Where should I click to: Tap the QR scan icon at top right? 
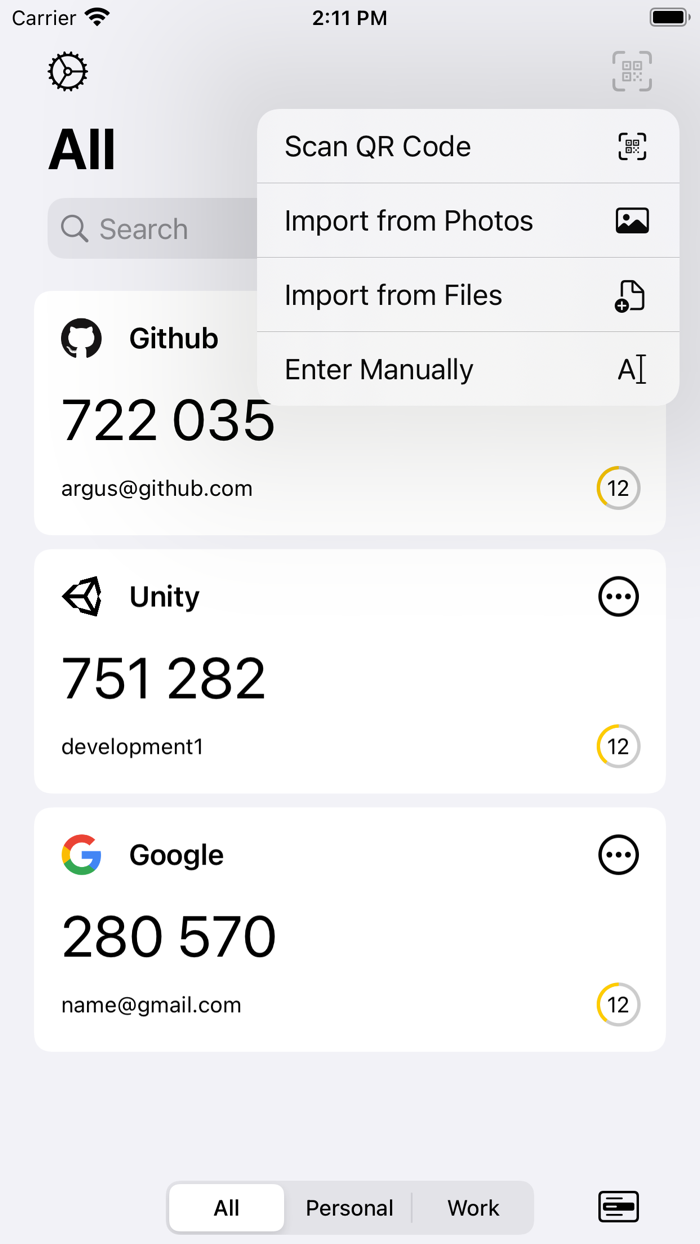coord(632,72)
